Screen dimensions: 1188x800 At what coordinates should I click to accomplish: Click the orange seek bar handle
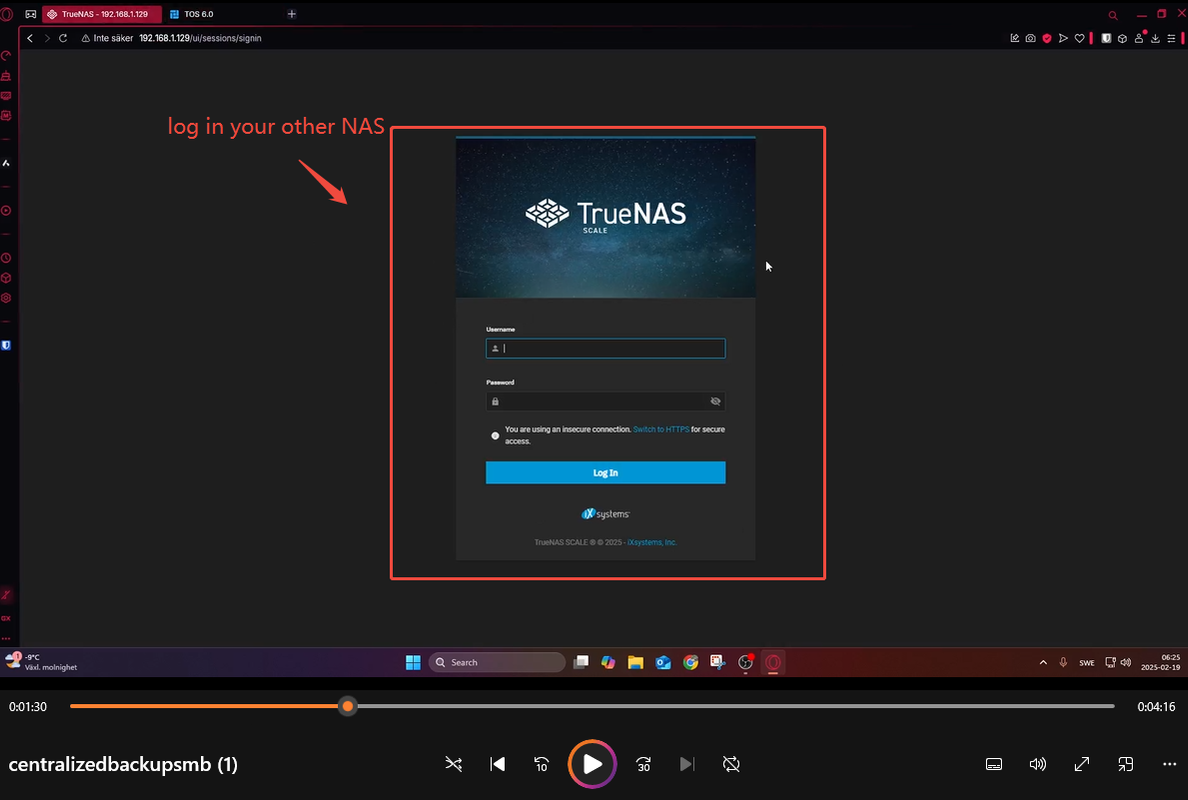(348, 706)
